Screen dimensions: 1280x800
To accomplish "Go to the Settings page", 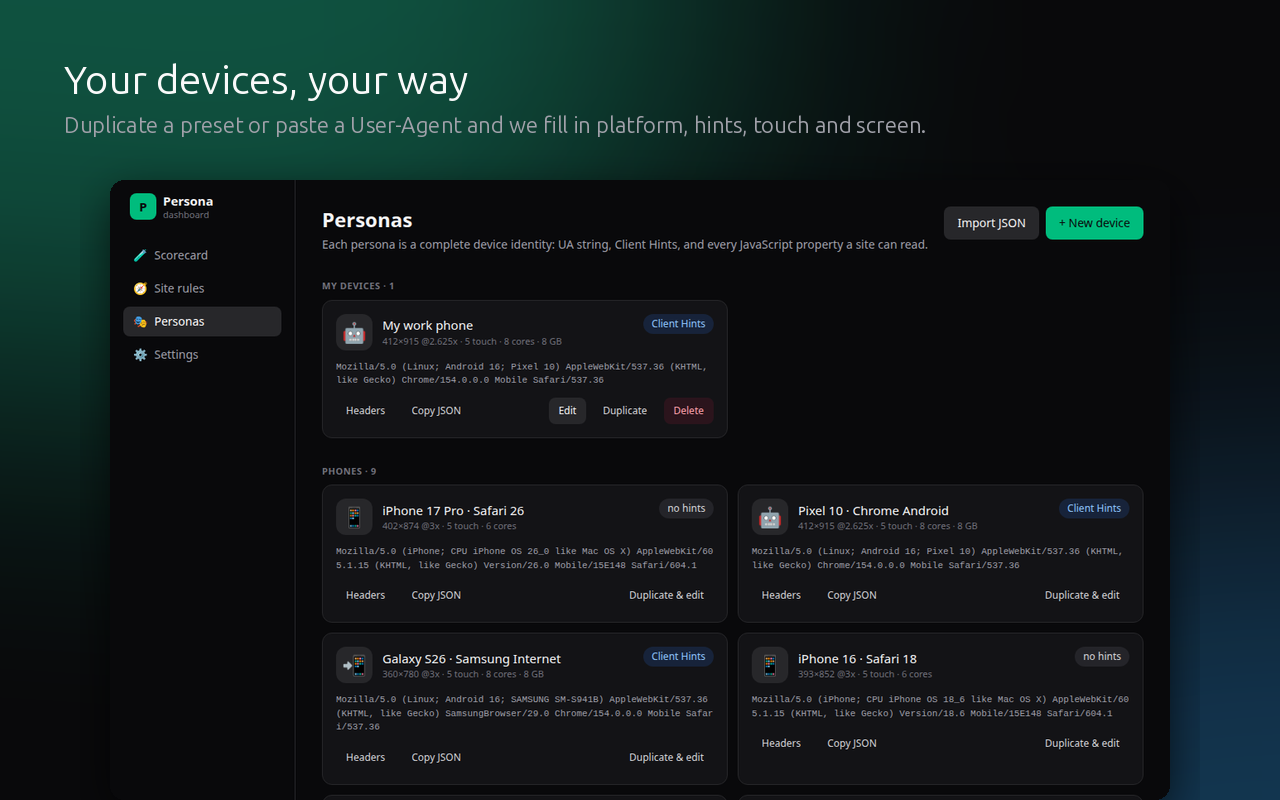I will (x=202, y=354).
